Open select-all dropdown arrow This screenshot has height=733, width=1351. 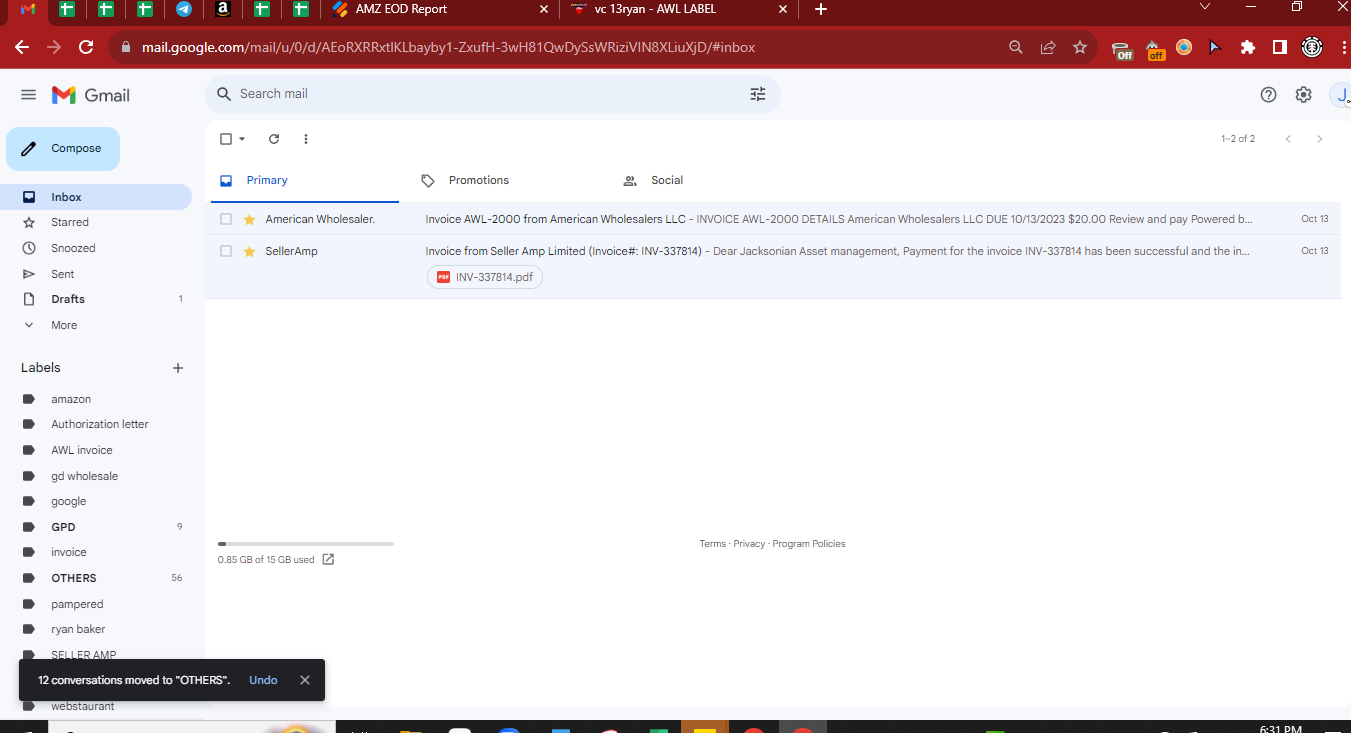point(242,139)
